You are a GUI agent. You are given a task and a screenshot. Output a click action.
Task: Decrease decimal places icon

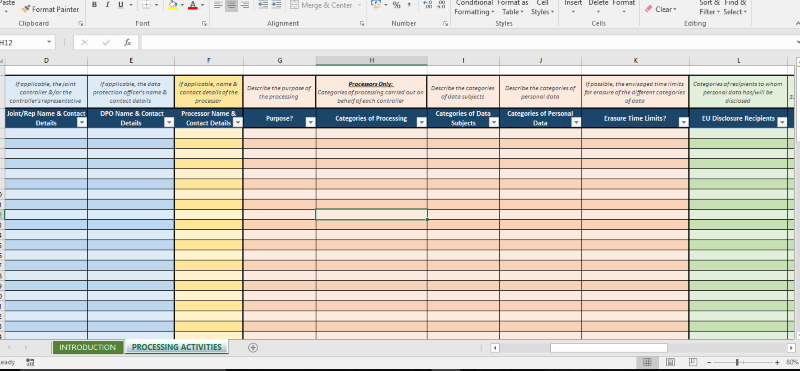coord(441,5)
